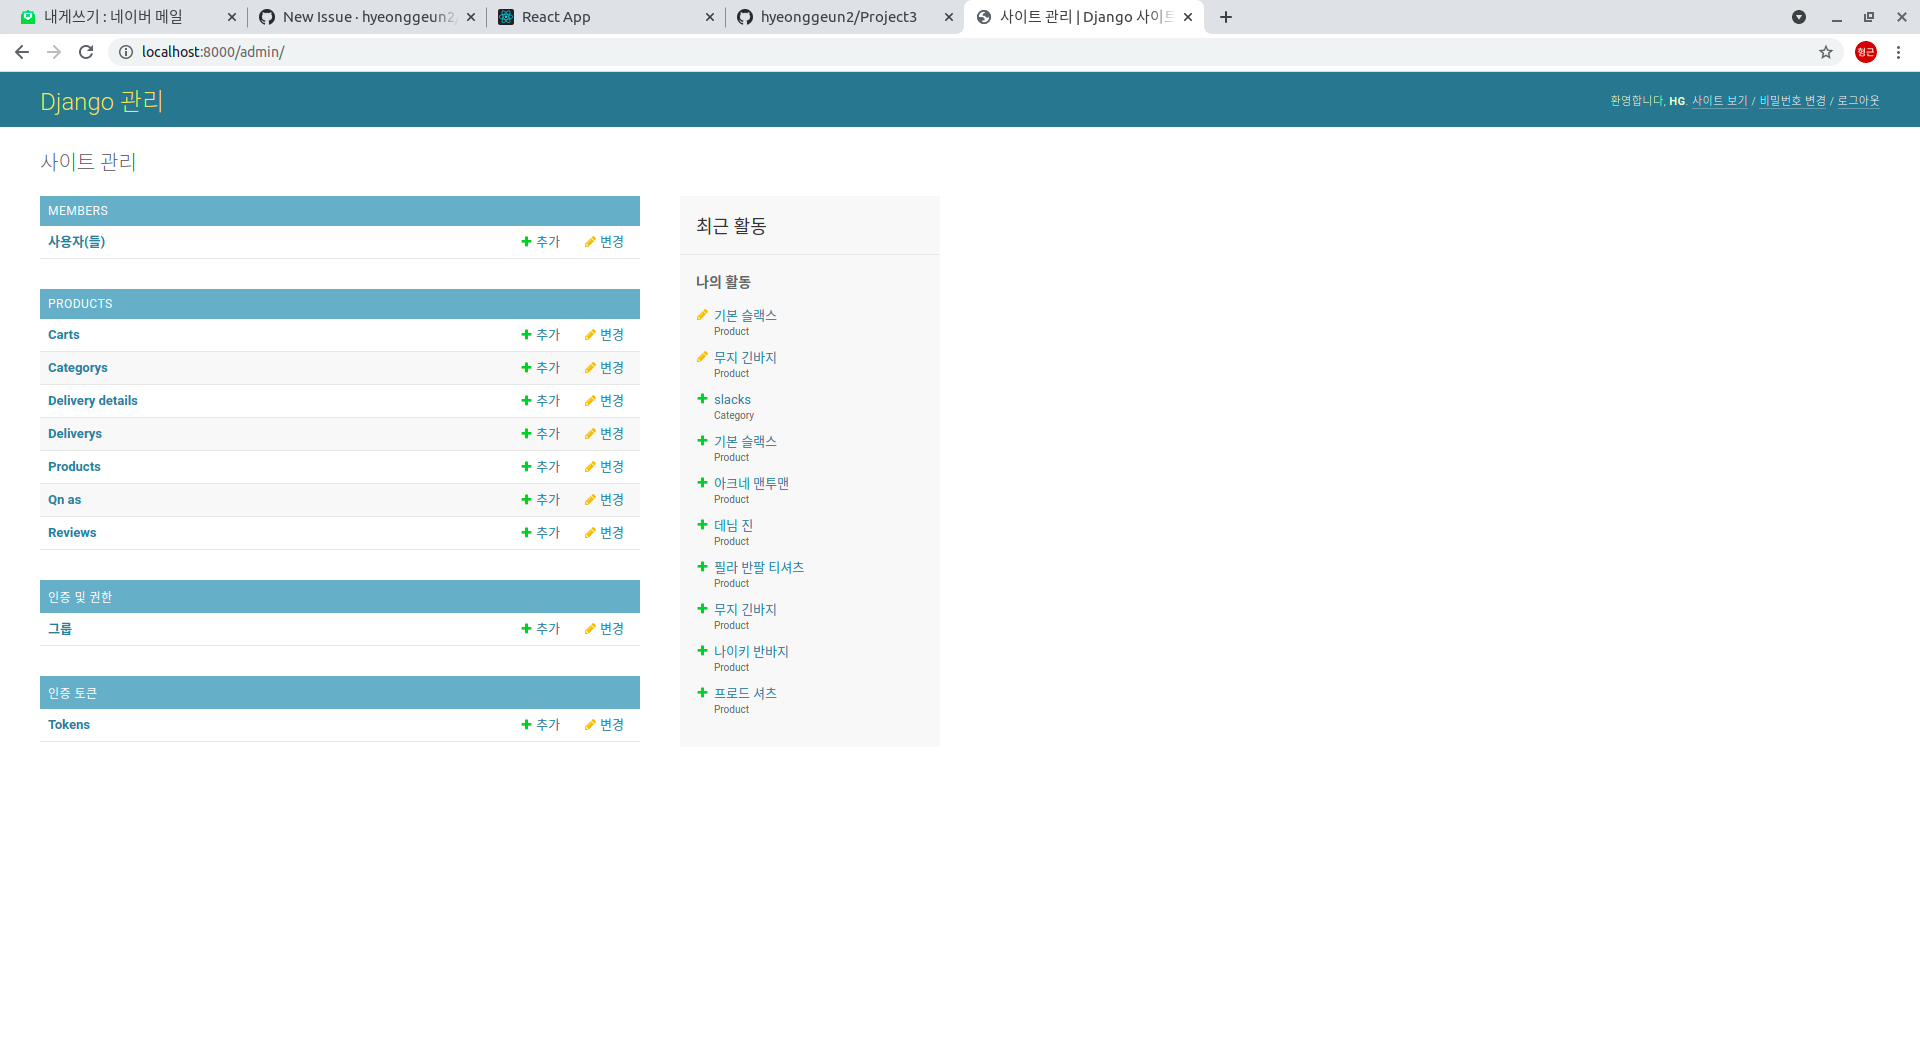Open recent action 나이키 반바지
This screenshot has height=1042, width=1920.
point(751,652)
